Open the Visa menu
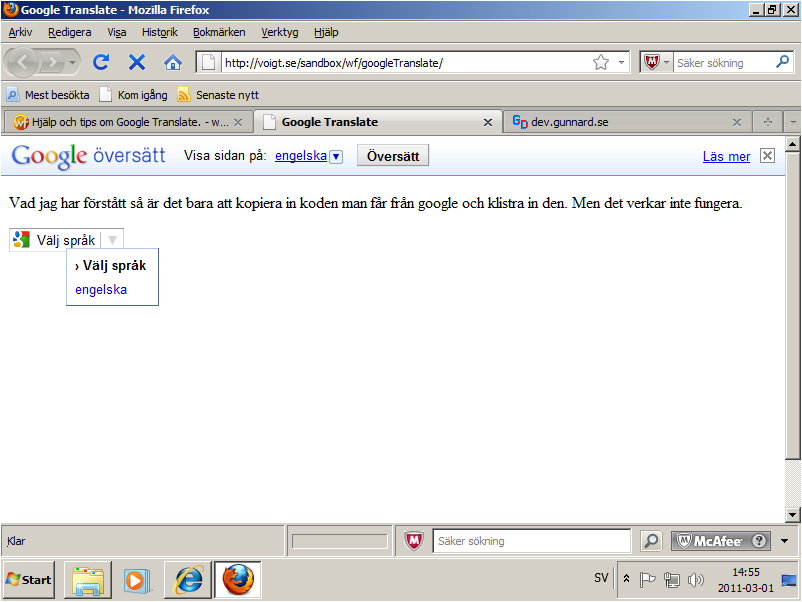The height and width of the screenshot is (602, 802). coord(117,32)
